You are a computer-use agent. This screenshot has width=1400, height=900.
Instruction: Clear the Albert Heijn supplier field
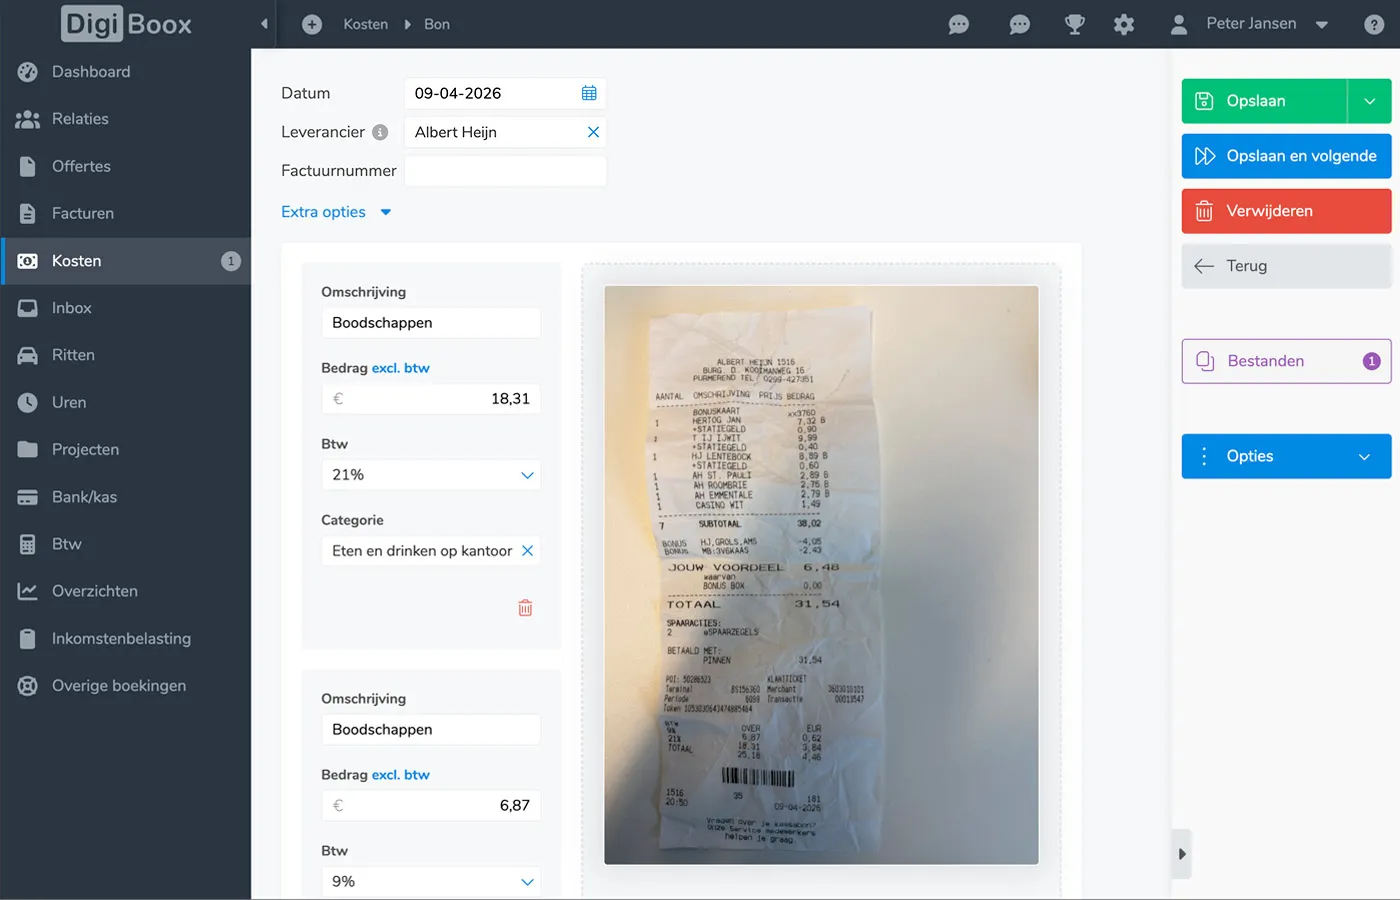coord(593,132)
